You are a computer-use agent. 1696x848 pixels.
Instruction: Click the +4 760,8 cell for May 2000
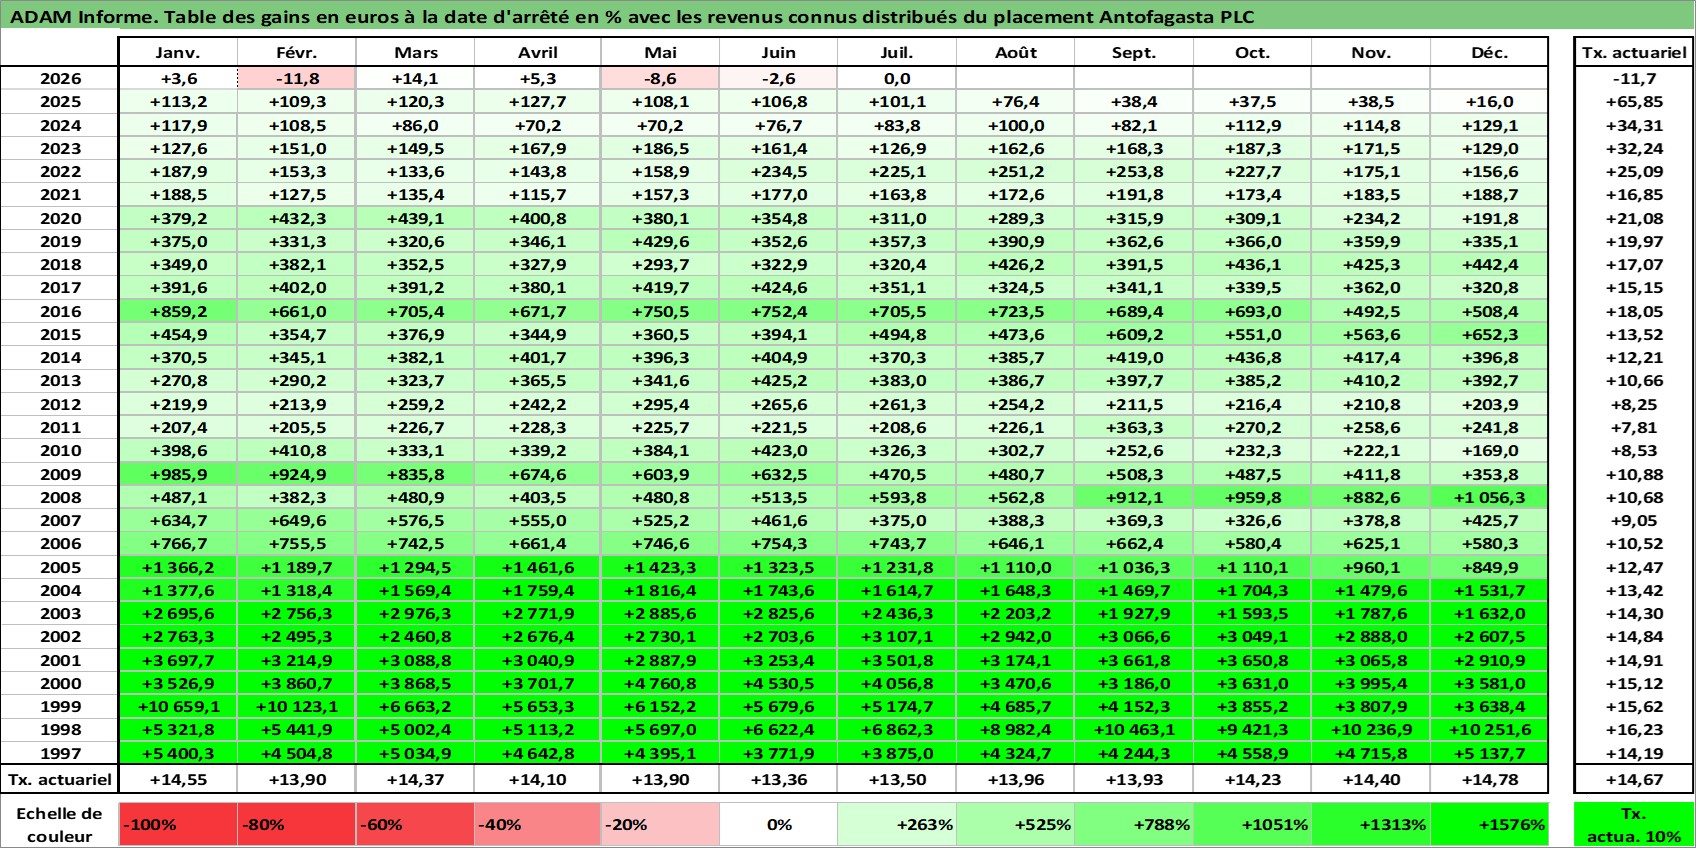(660, 683)
